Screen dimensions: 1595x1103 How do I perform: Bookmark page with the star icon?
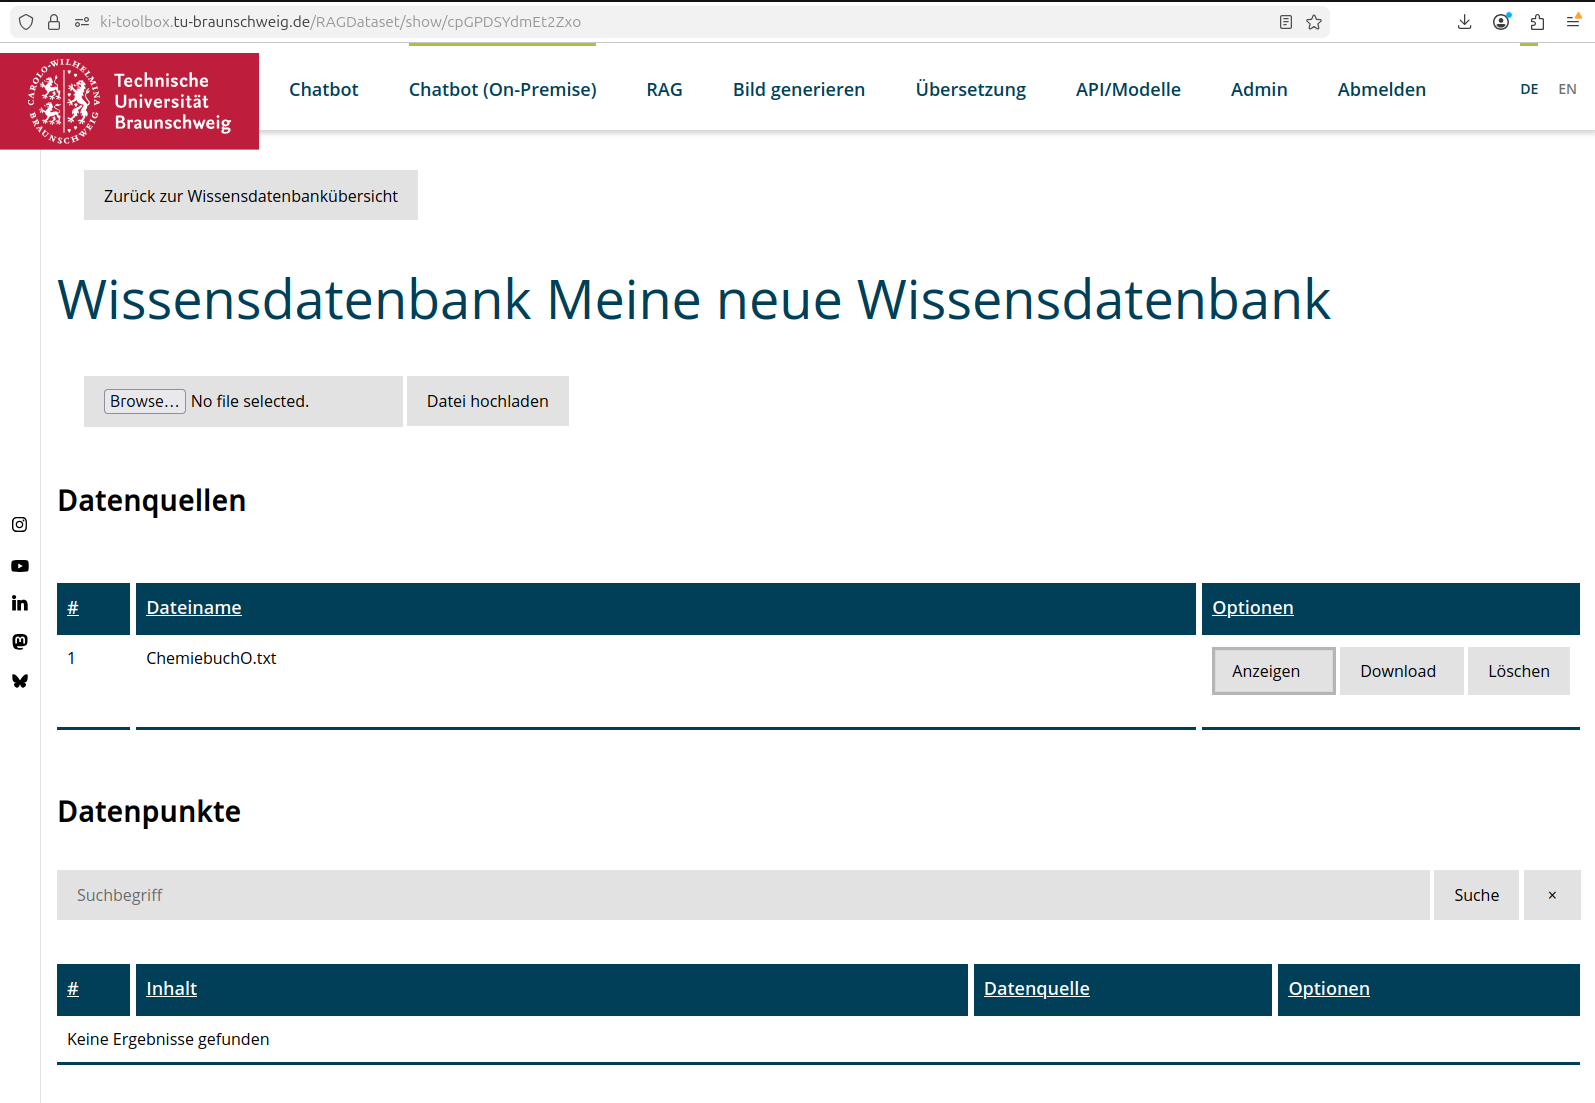coord(1314,22)
